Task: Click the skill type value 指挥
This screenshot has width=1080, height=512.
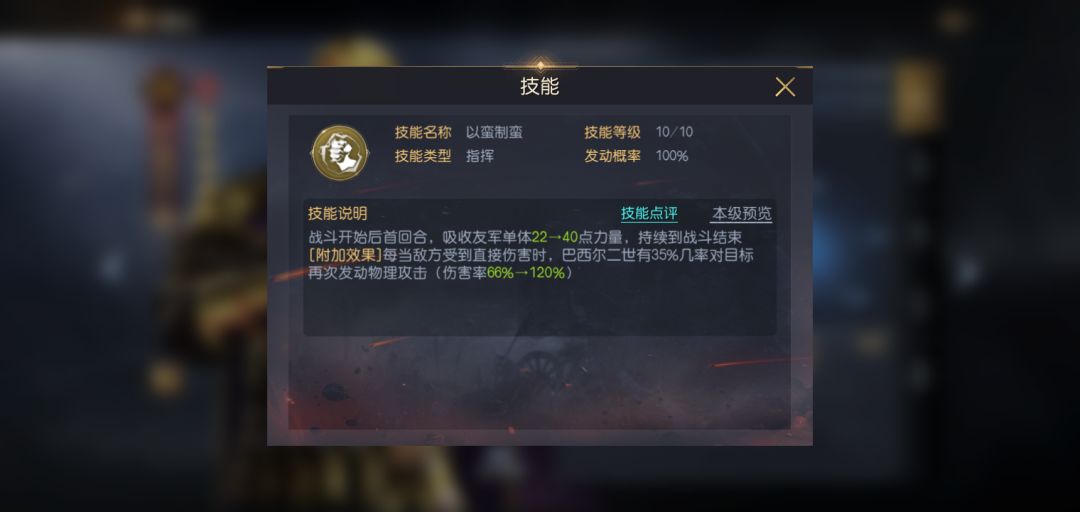Action: tap(480, 156)
